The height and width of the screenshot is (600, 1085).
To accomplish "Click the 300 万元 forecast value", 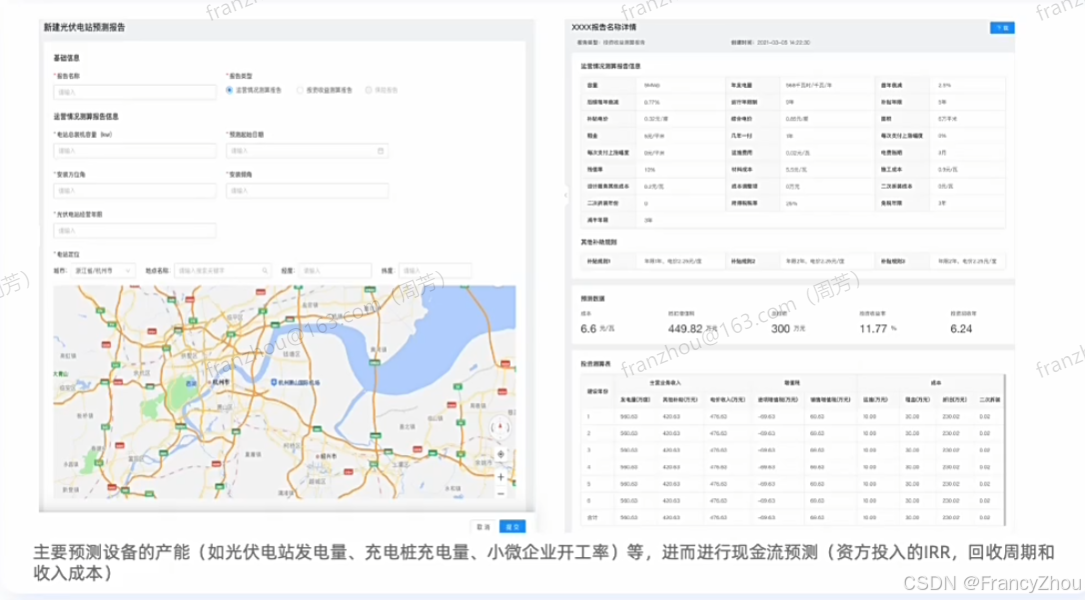I will [x=788, y=329].
